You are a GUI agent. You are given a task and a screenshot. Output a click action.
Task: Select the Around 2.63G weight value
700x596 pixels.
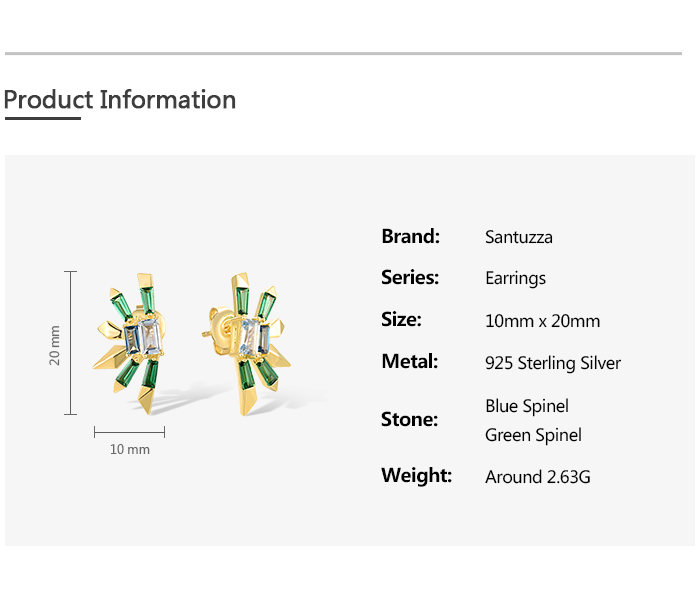(537, 477)
